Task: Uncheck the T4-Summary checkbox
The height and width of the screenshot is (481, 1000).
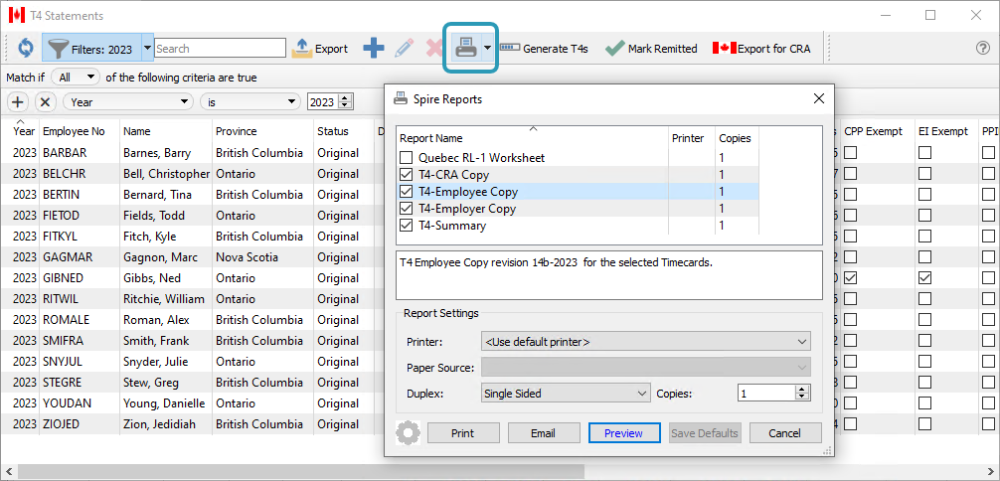Action: pyautogui.click(x=406, y=225)
